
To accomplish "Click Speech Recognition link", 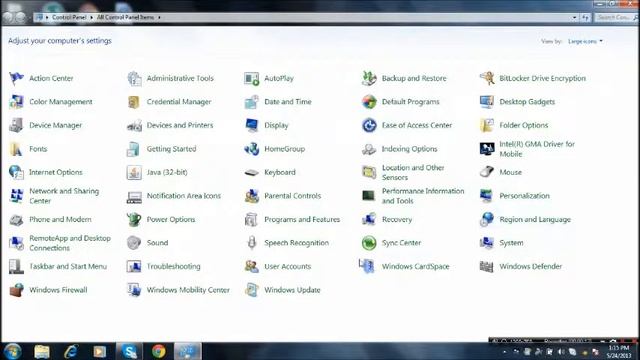I will 296,243.
